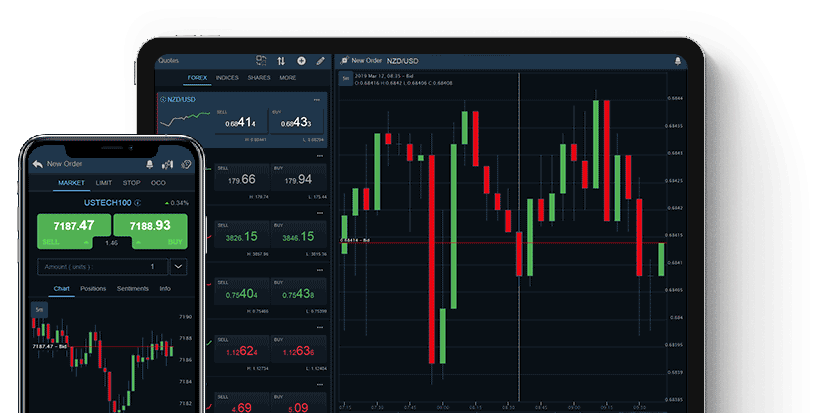Viewport: 819px width, 413px height.
Task: Choose the OCO order type
Action: 158,183
